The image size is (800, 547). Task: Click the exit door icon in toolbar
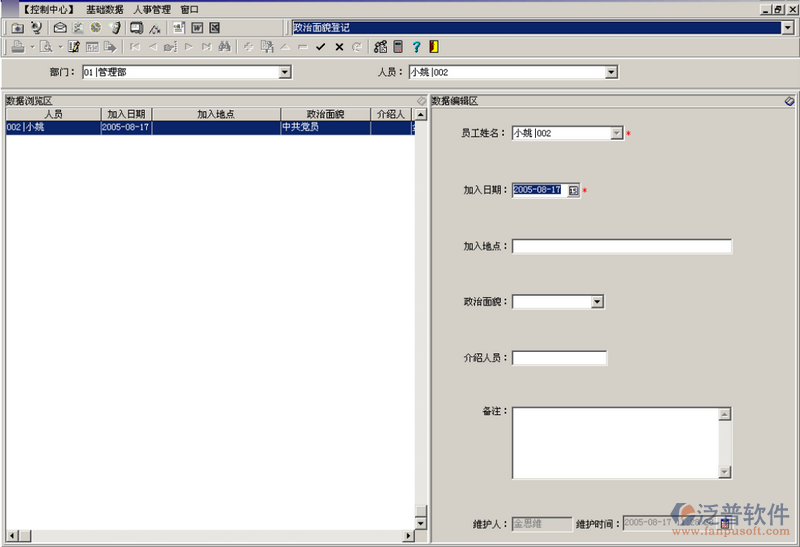point(433,47)
